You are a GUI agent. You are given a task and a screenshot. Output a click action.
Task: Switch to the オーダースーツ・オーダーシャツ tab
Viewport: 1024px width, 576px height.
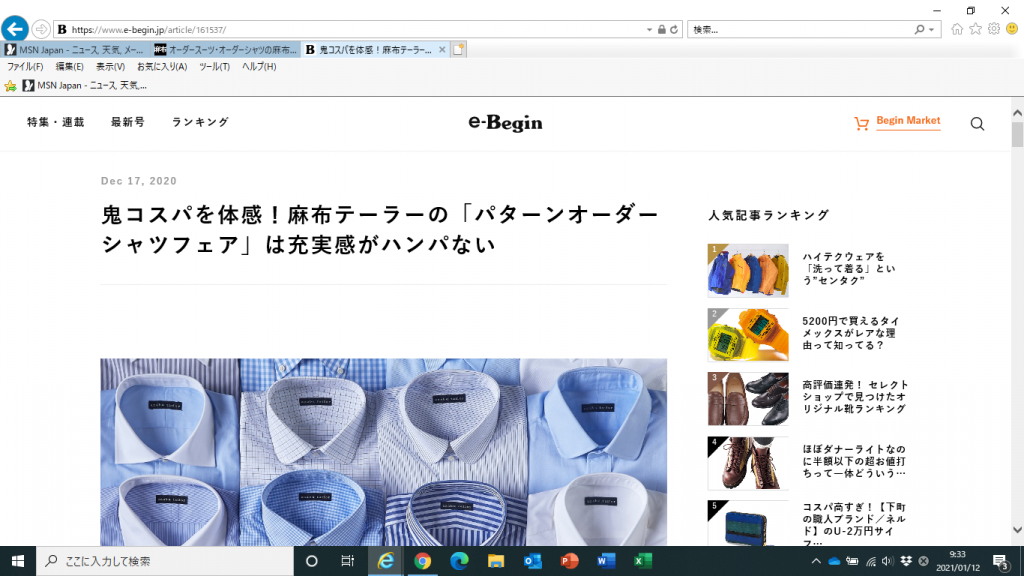[226, 50]
